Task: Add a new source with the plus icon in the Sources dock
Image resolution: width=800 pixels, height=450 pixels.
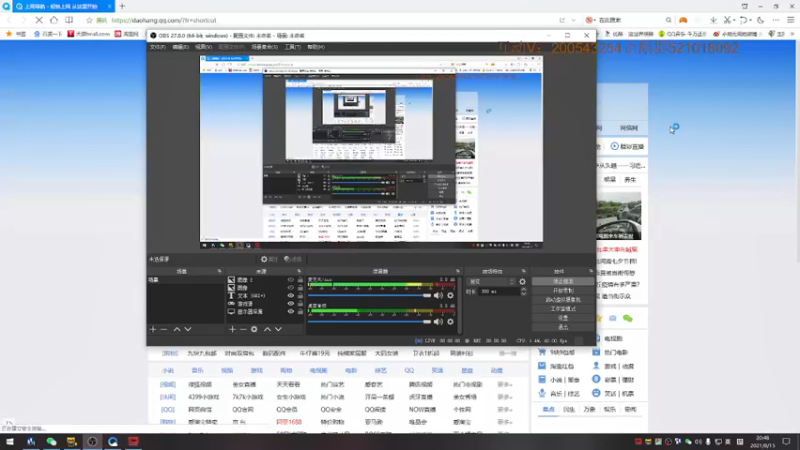Action: (232, 330)
